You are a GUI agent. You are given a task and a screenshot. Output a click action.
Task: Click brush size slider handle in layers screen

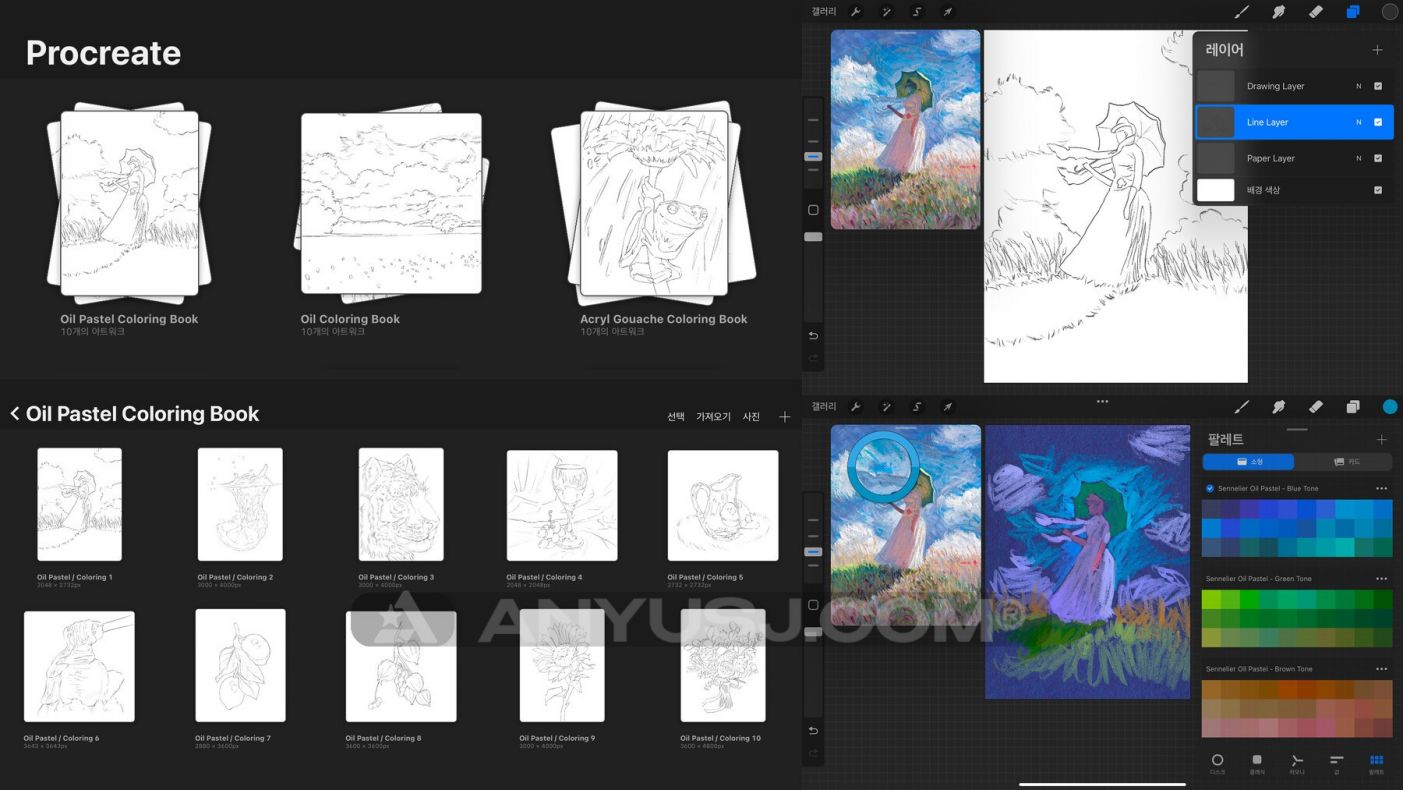pos(813,157)
